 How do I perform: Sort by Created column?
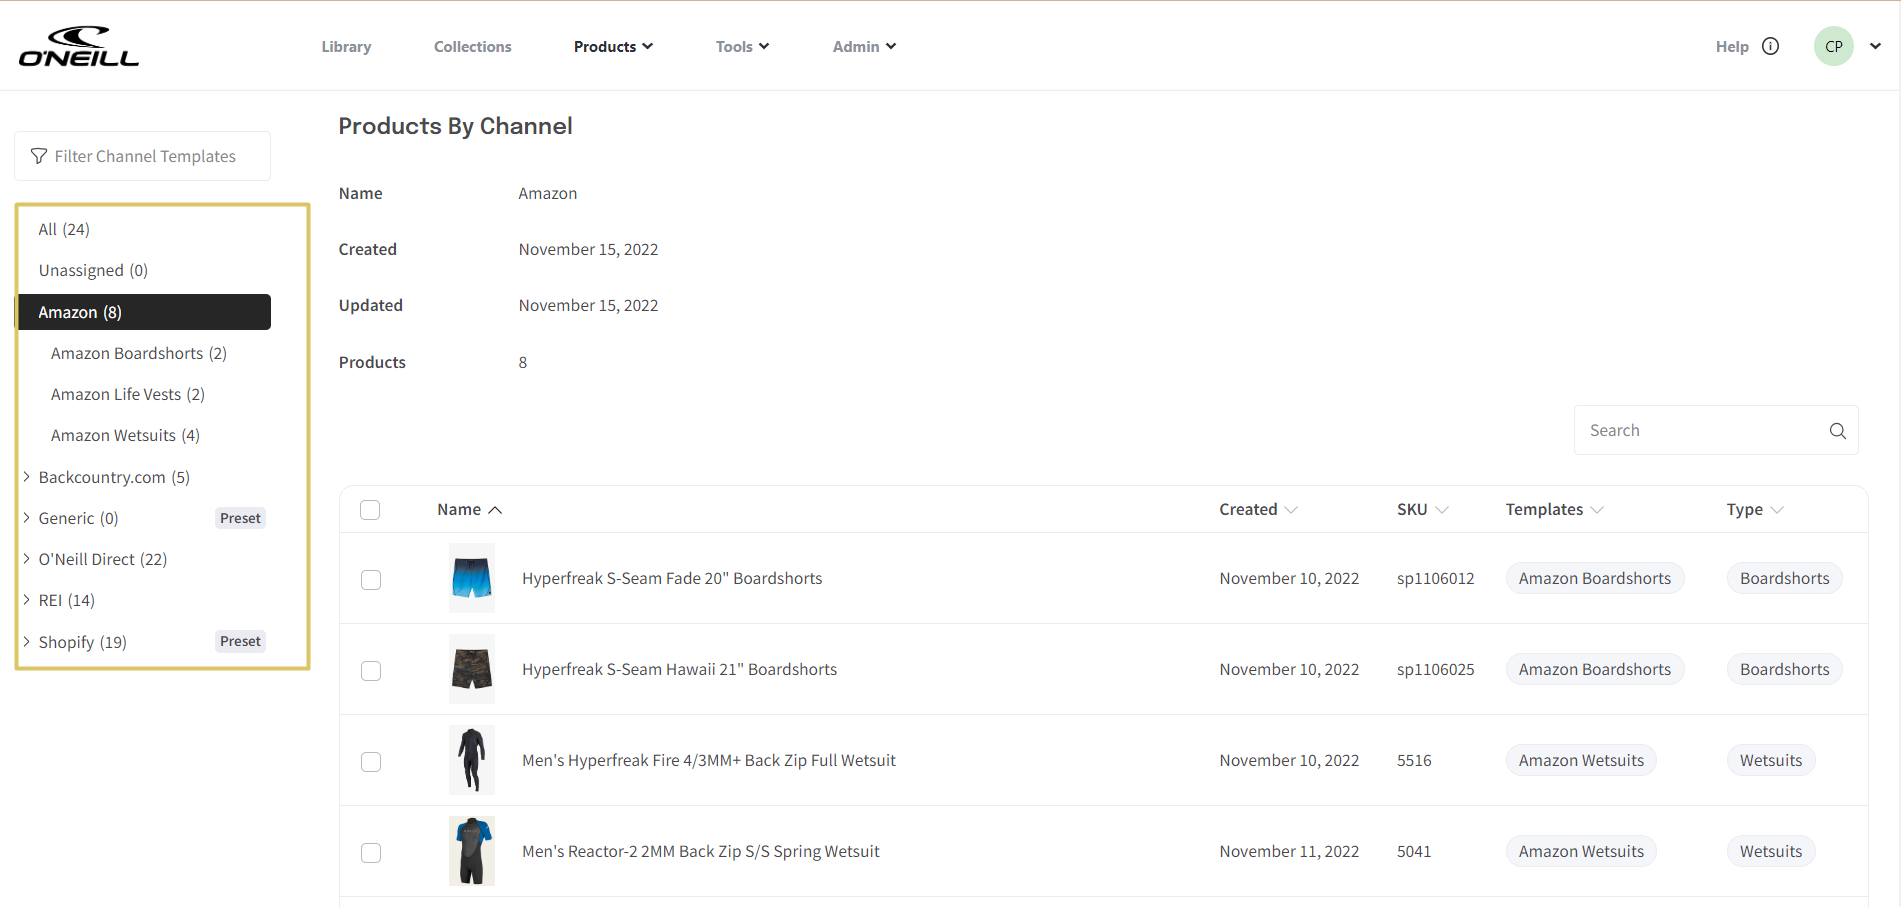click(x=1258, y=509)
